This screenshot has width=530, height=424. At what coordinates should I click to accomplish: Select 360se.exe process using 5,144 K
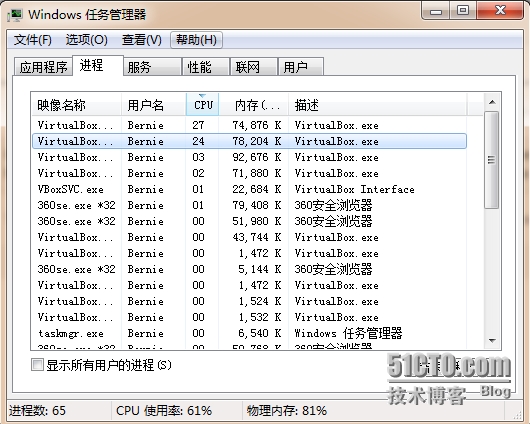coord(249,269)
